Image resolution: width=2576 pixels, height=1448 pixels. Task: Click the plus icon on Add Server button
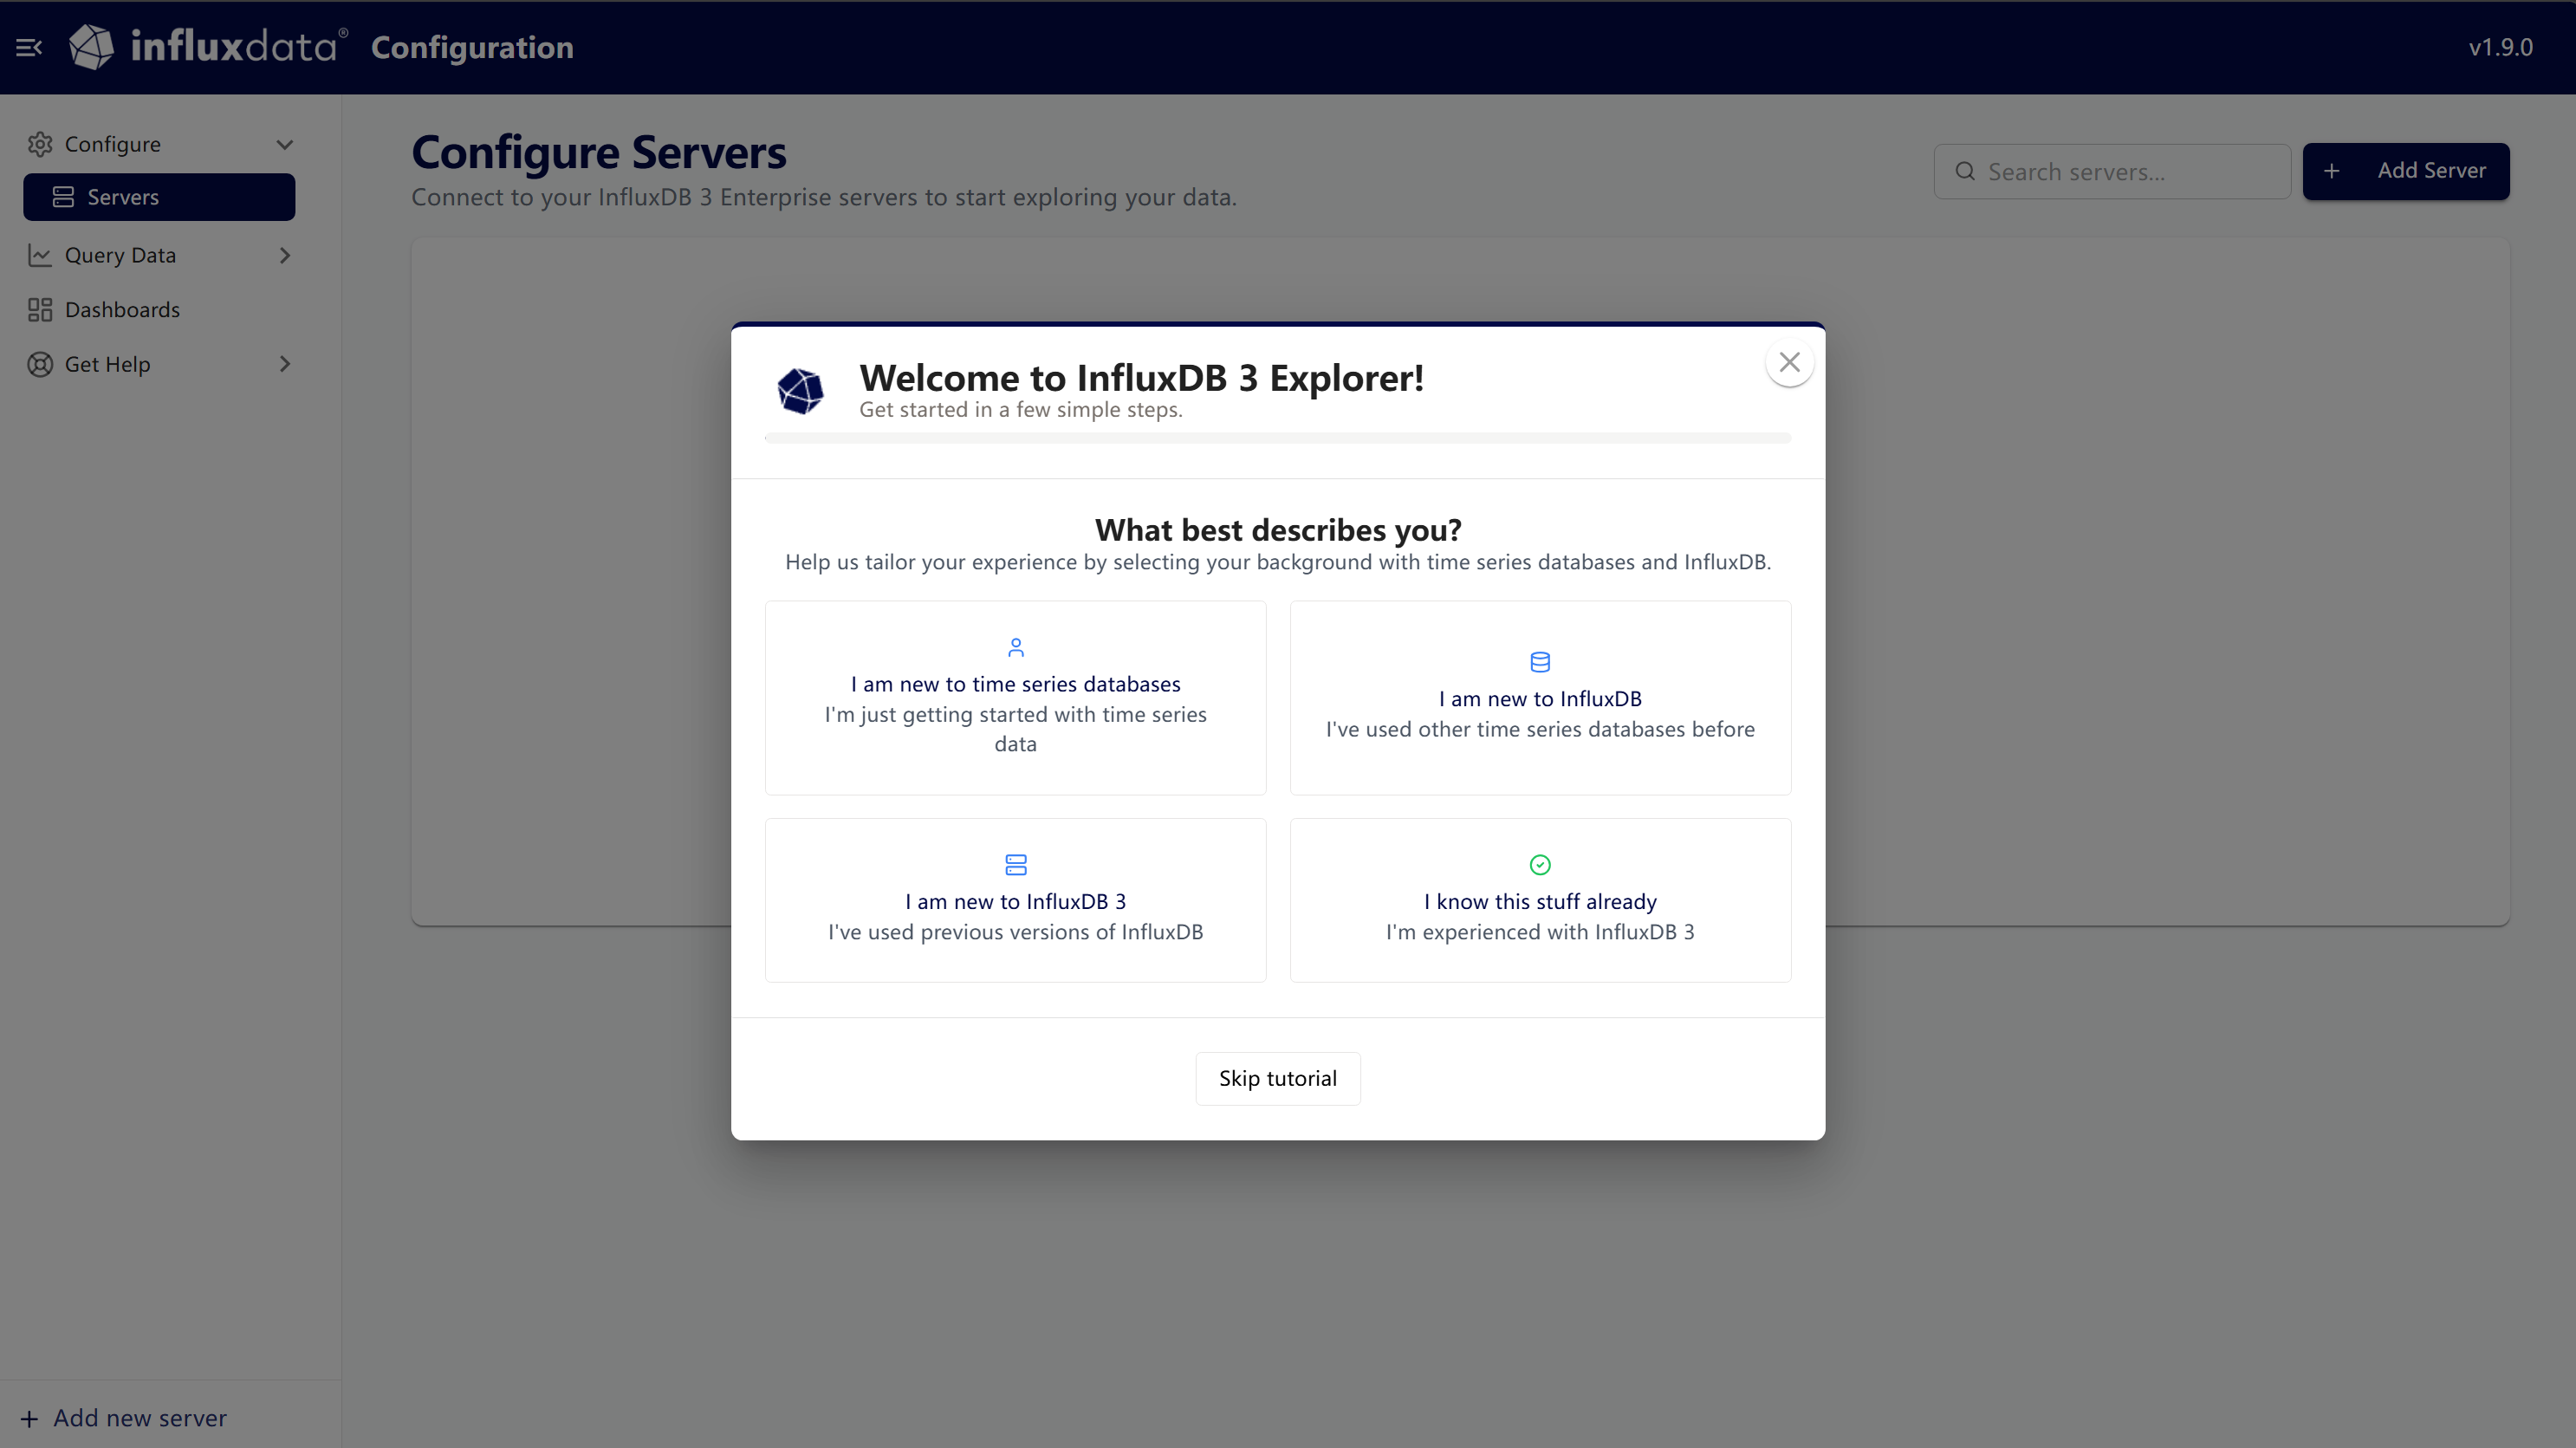point(2332,171)
